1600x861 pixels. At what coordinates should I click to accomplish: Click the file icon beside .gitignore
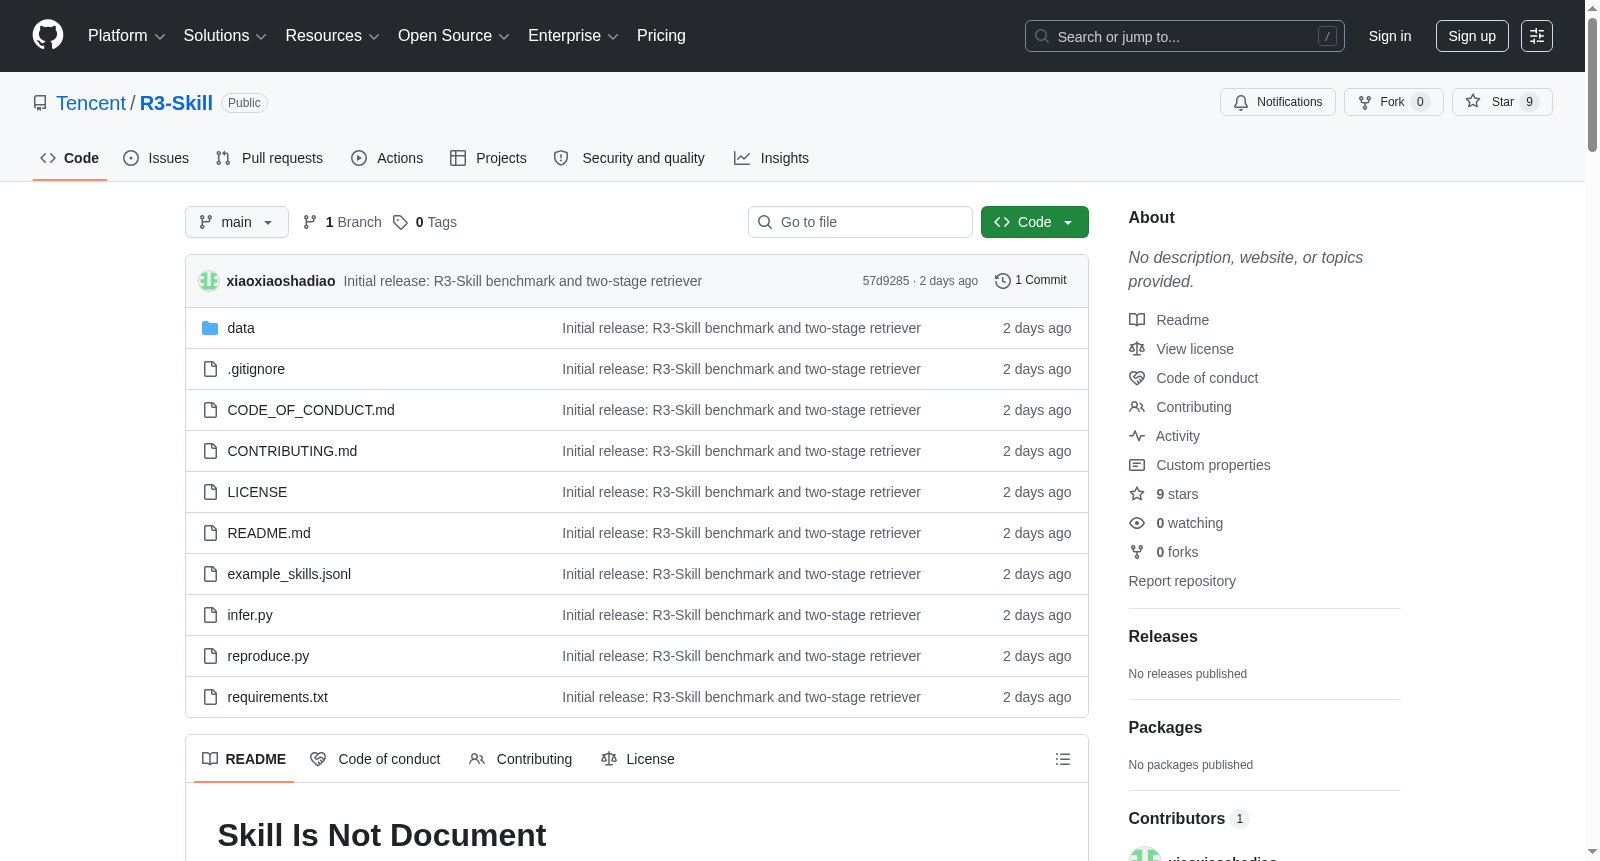tap(210, 369)
